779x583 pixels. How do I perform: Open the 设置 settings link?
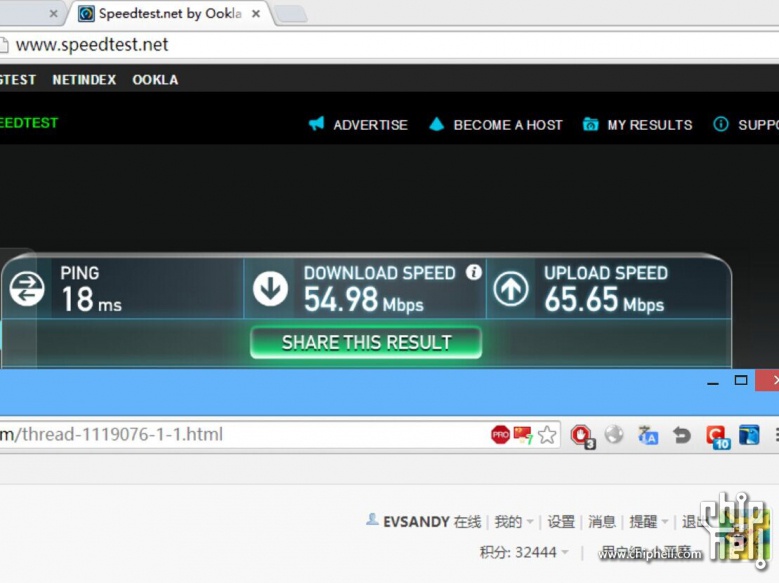(x=561, y=522)
